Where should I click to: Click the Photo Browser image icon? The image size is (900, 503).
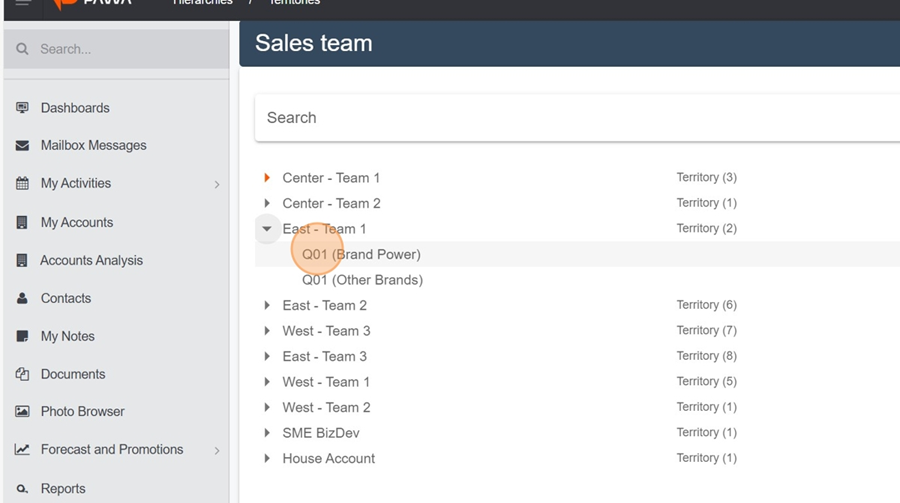coord(22,411)
